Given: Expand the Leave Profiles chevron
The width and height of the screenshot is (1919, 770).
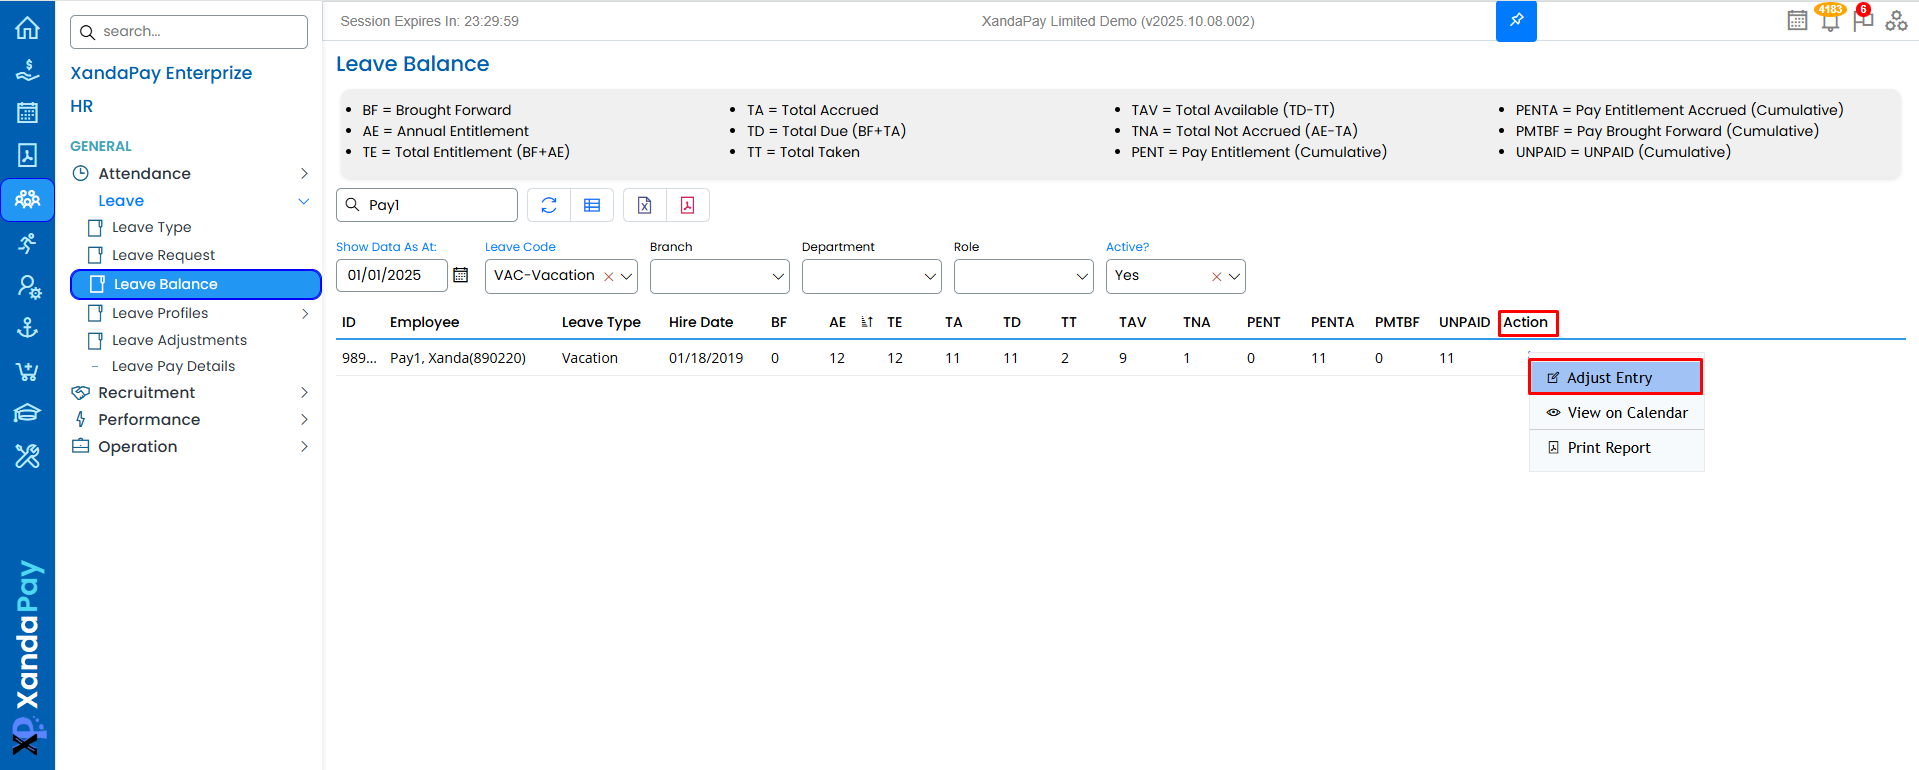Looking at the screenshot, I should tap(304, 313).
